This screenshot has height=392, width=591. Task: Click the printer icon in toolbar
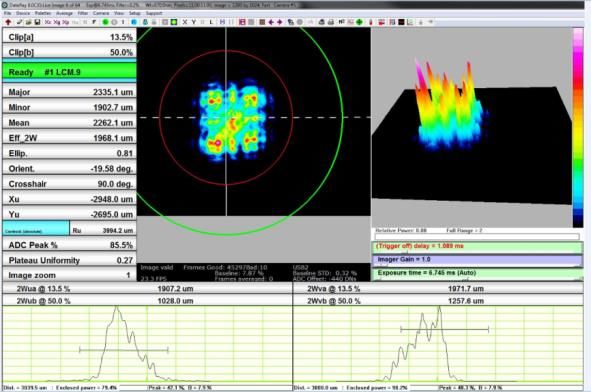coord(331,22)
